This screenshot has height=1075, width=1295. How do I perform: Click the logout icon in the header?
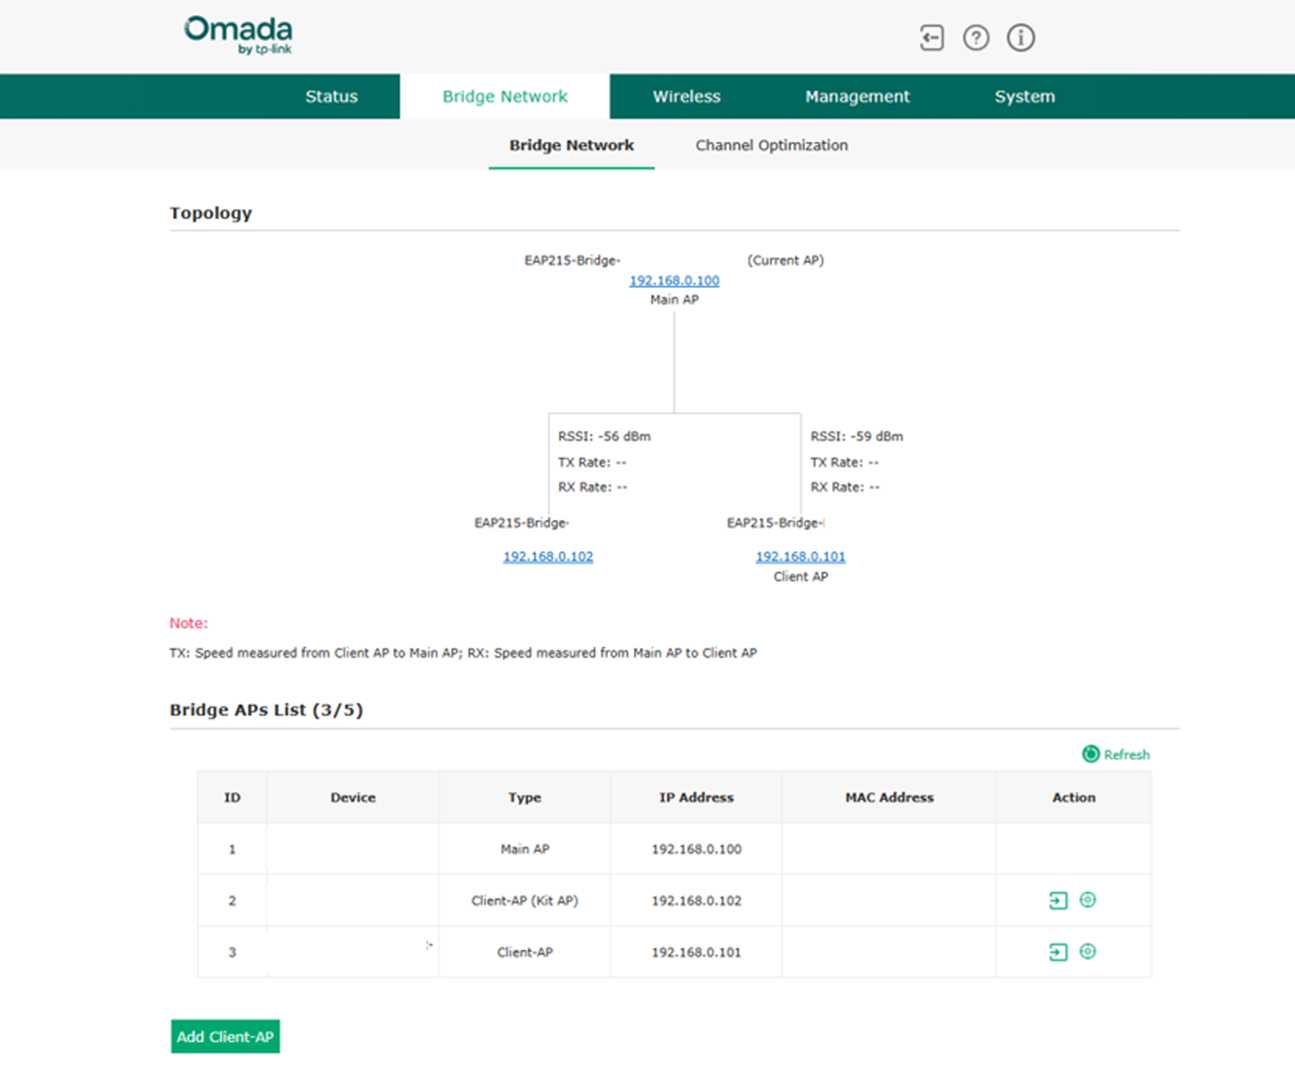point(931,38)
